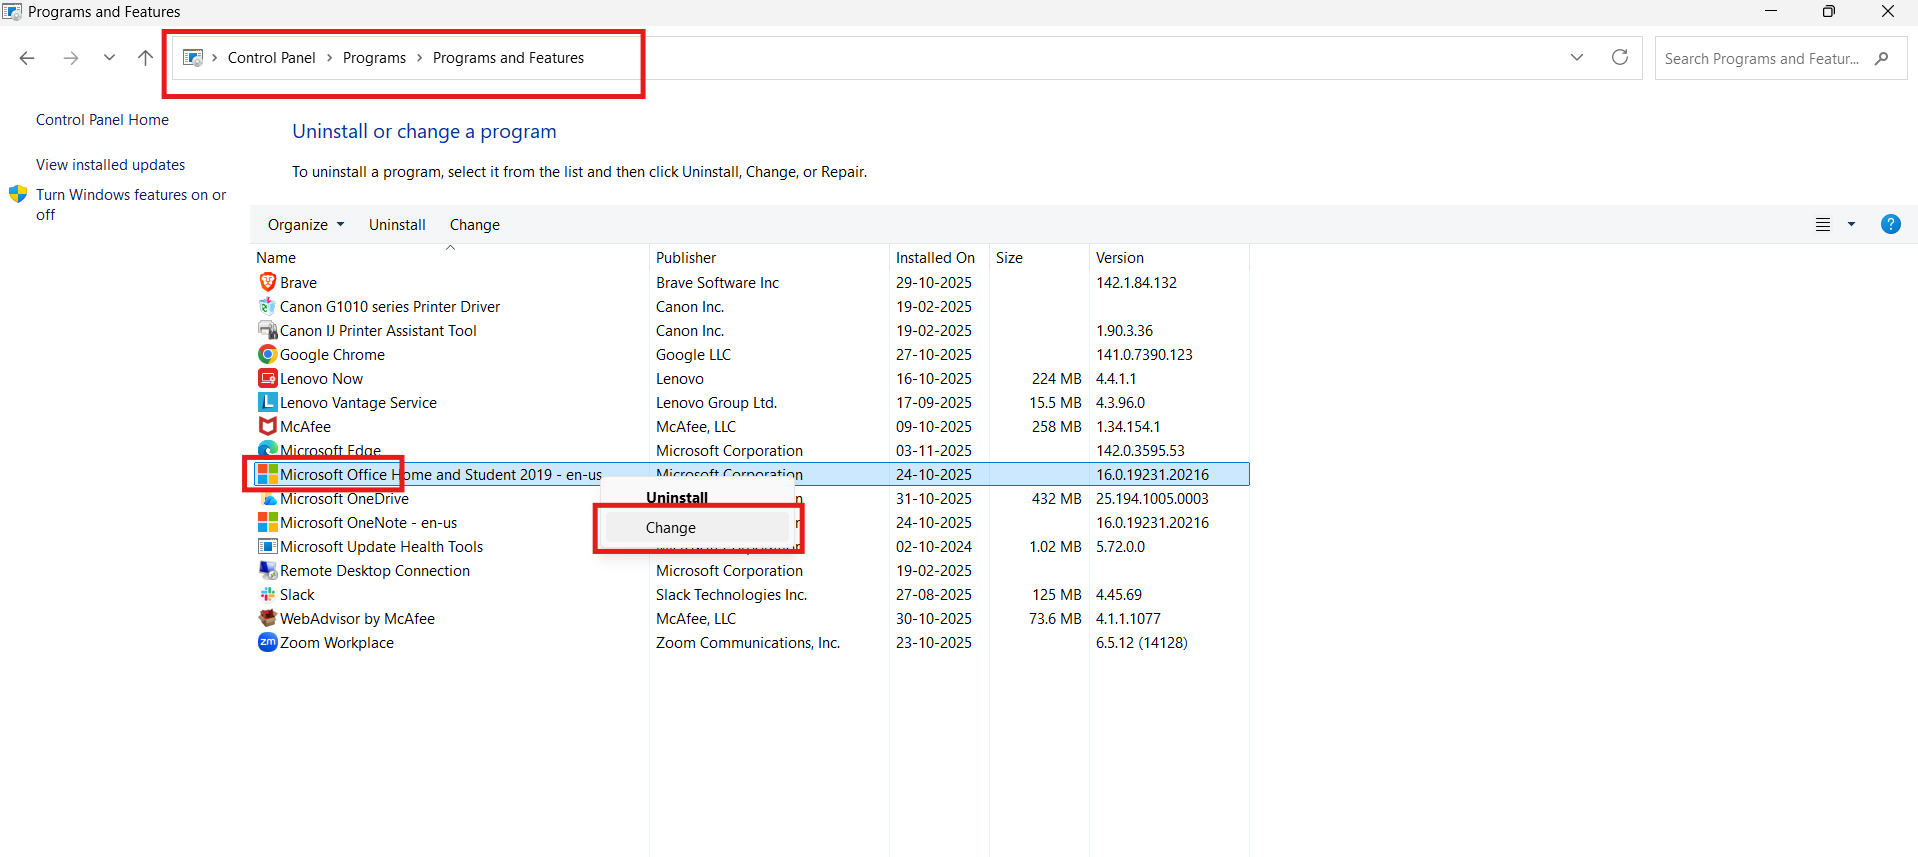Open View installed updates link
1918x857 pixels.
pos(111,165)
